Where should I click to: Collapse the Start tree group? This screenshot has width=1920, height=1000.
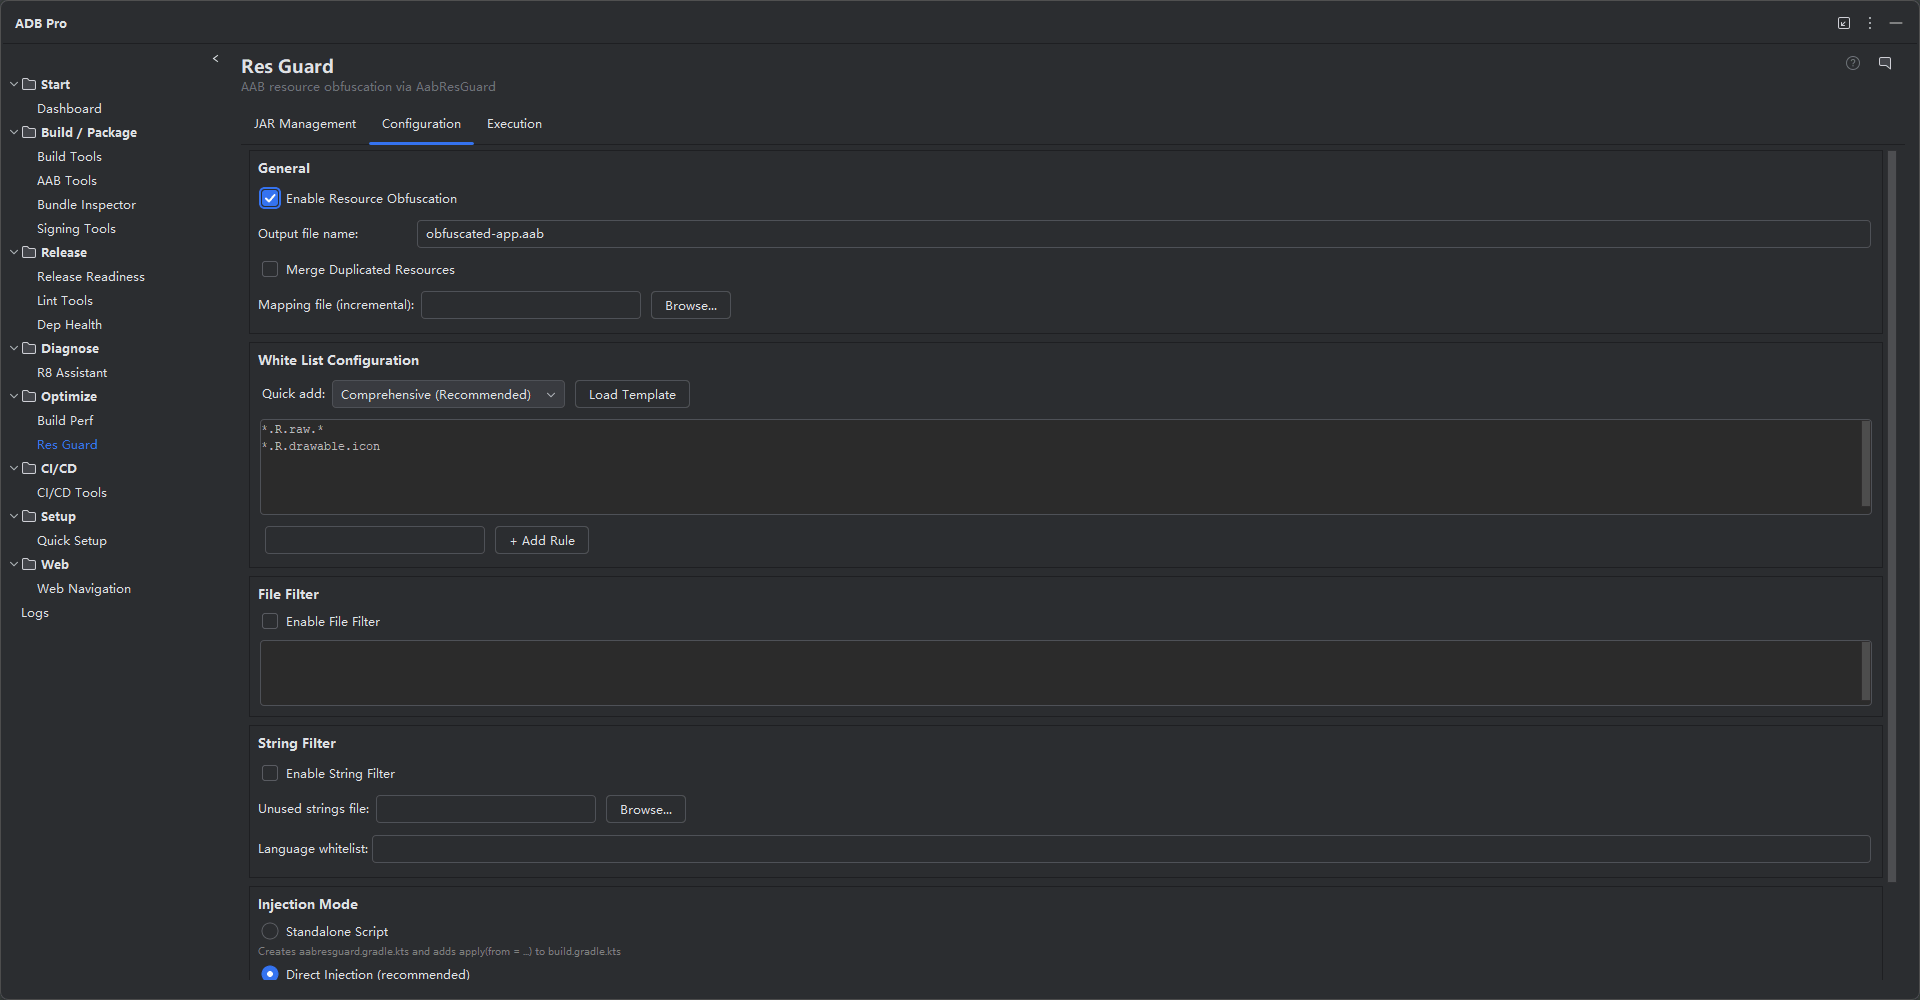[x=14, y=84]
